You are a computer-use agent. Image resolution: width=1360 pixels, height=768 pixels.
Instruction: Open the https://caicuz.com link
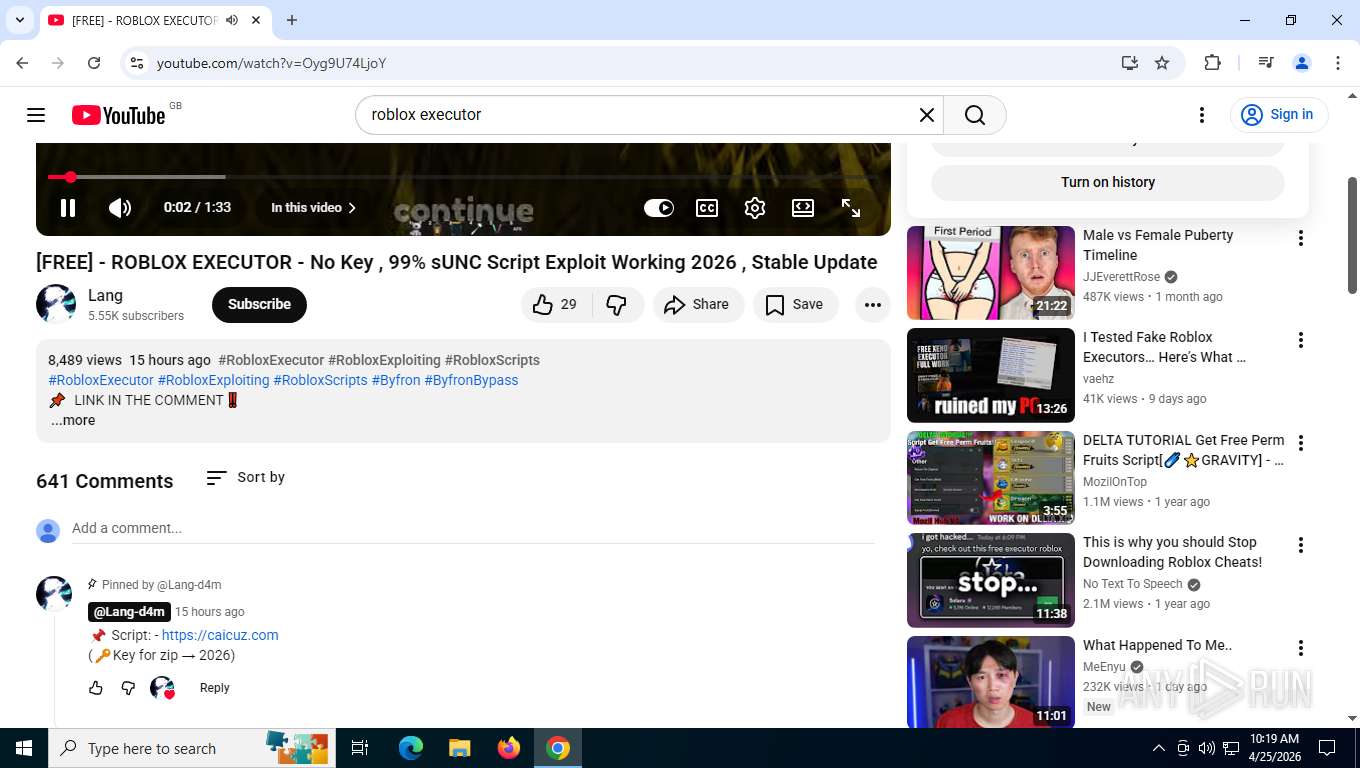tap(220, 635)
